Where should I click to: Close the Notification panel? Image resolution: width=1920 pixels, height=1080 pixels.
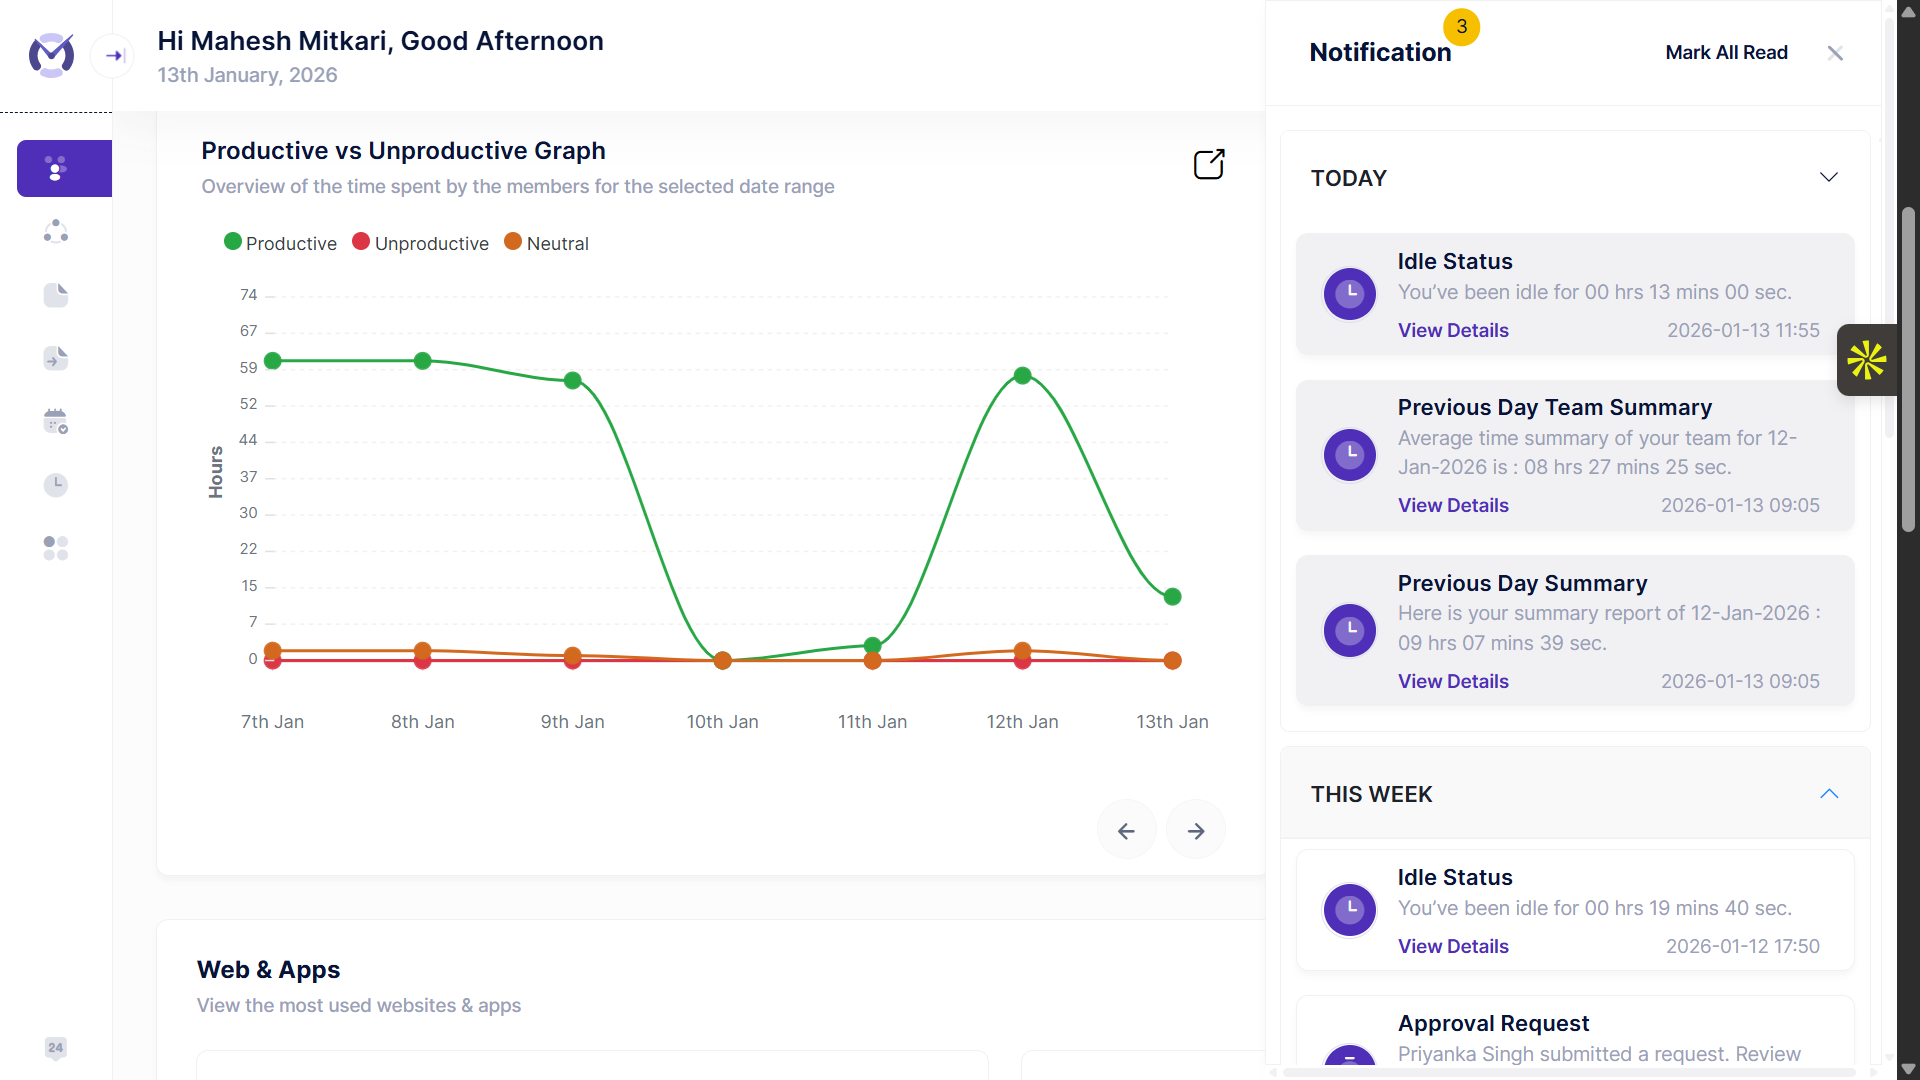[x=1835, y=54]
